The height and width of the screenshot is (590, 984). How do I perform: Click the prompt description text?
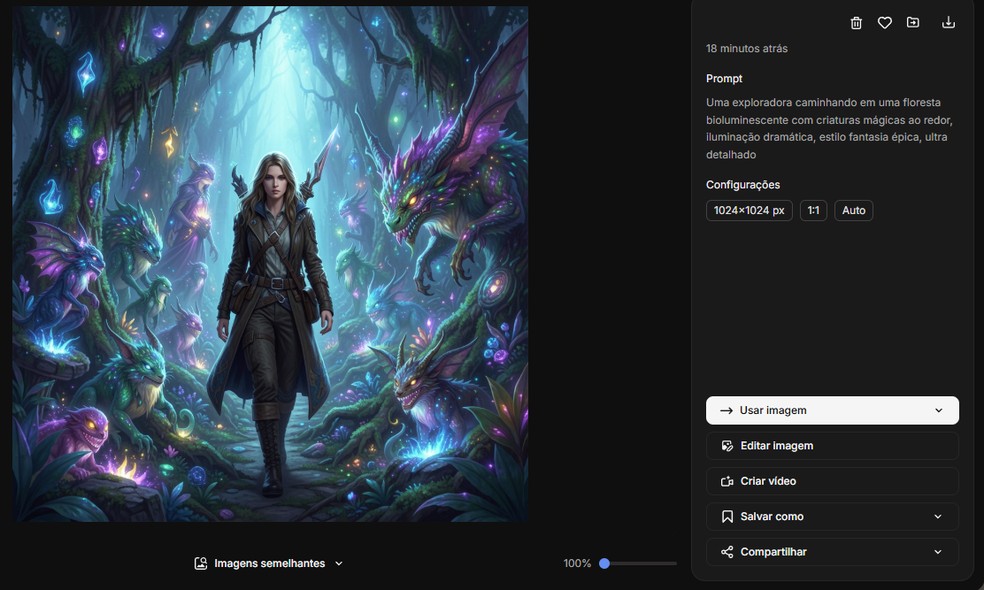[830, 129]
